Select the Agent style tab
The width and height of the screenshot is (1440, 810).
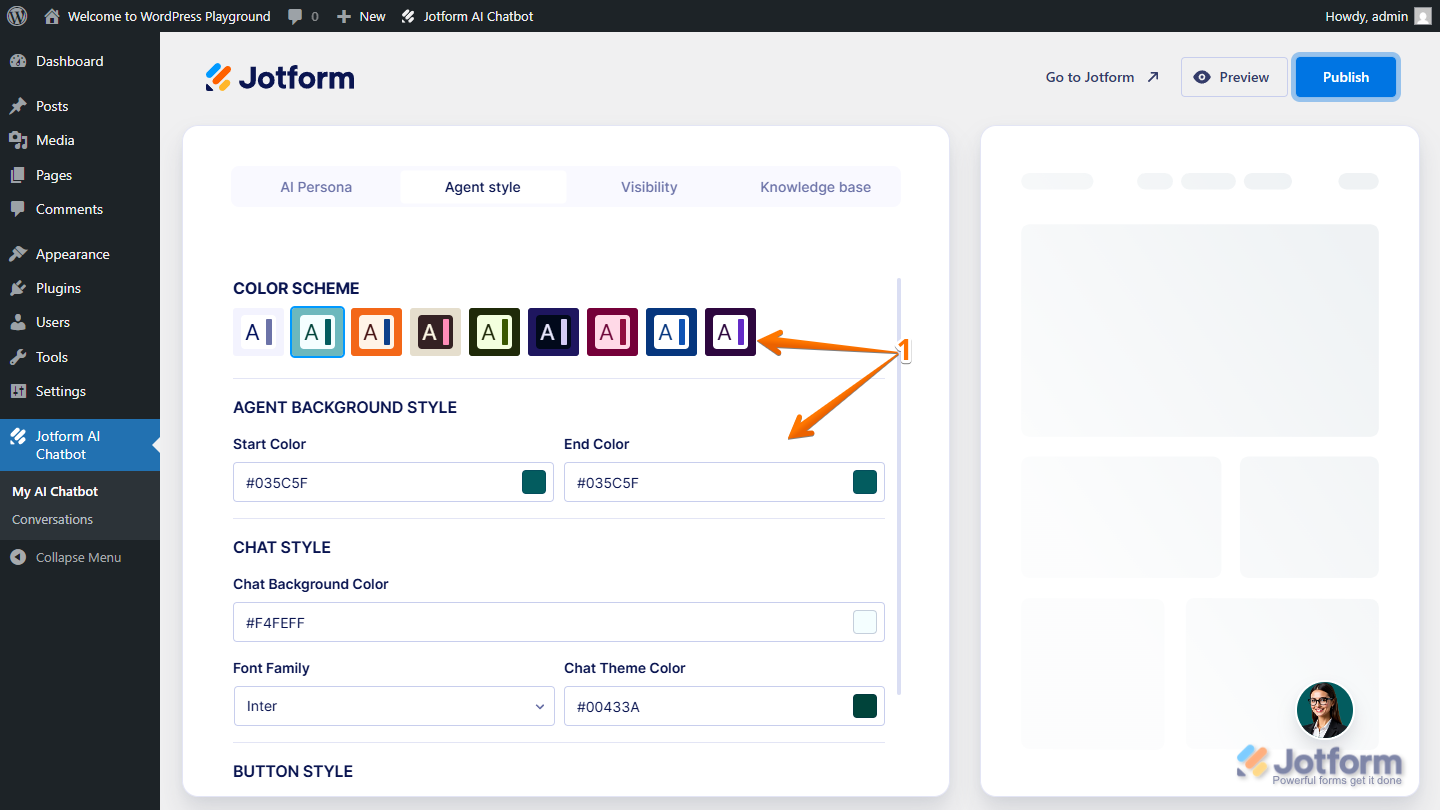(x=483, y=187)
